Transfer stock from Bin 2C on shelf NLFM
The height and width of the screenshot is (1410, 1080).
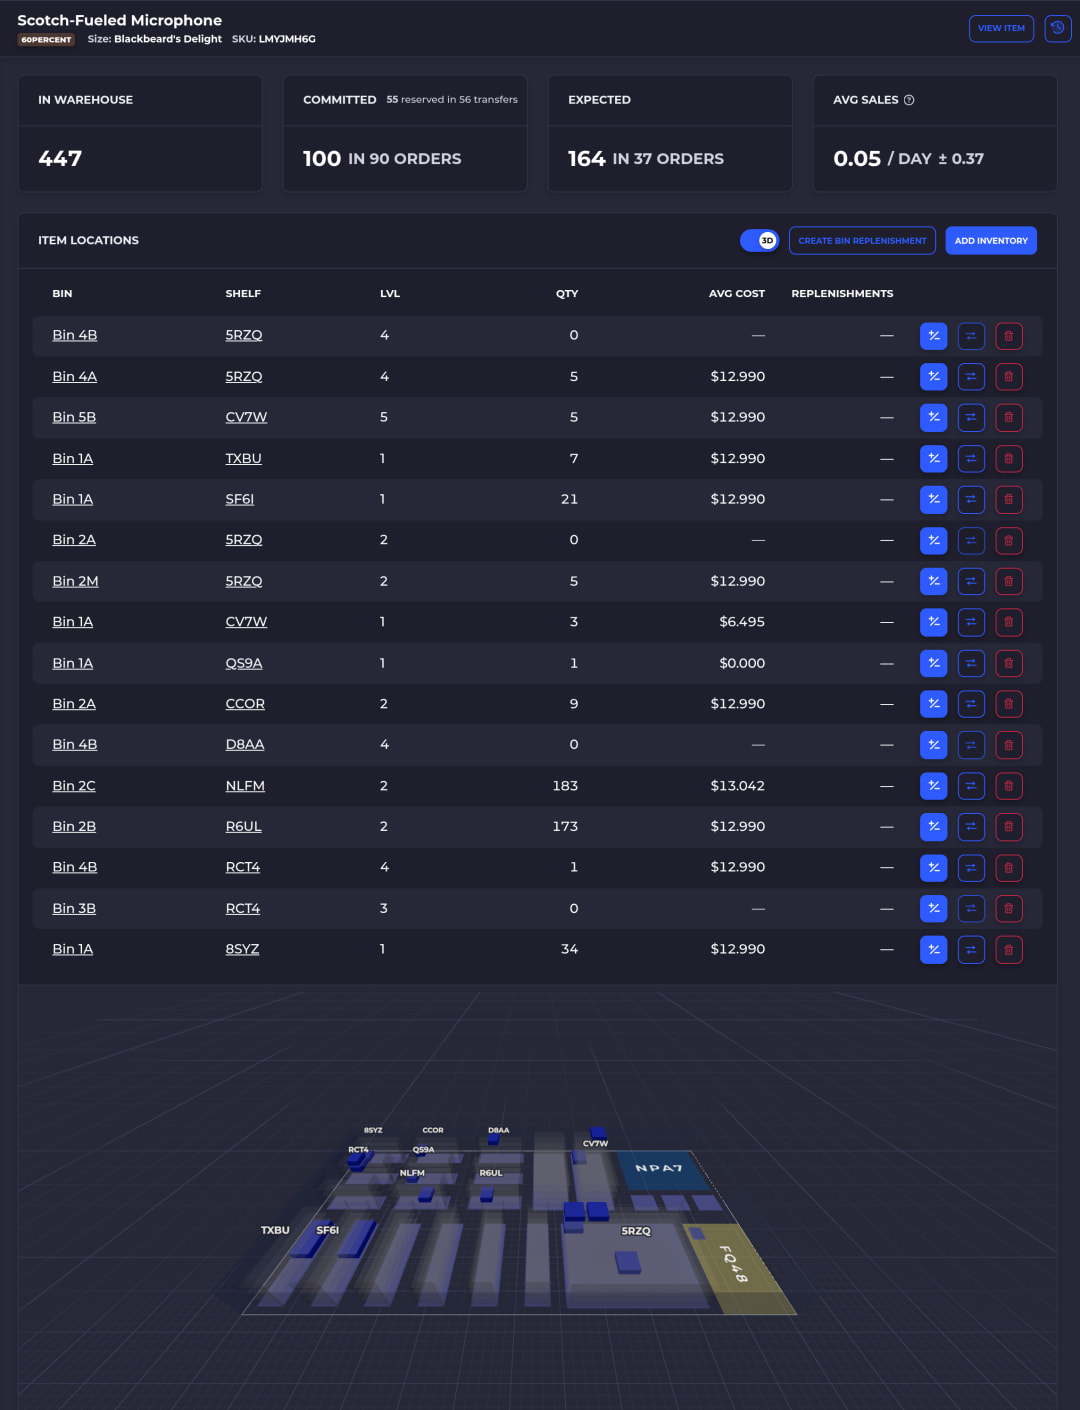click(971, 786)
